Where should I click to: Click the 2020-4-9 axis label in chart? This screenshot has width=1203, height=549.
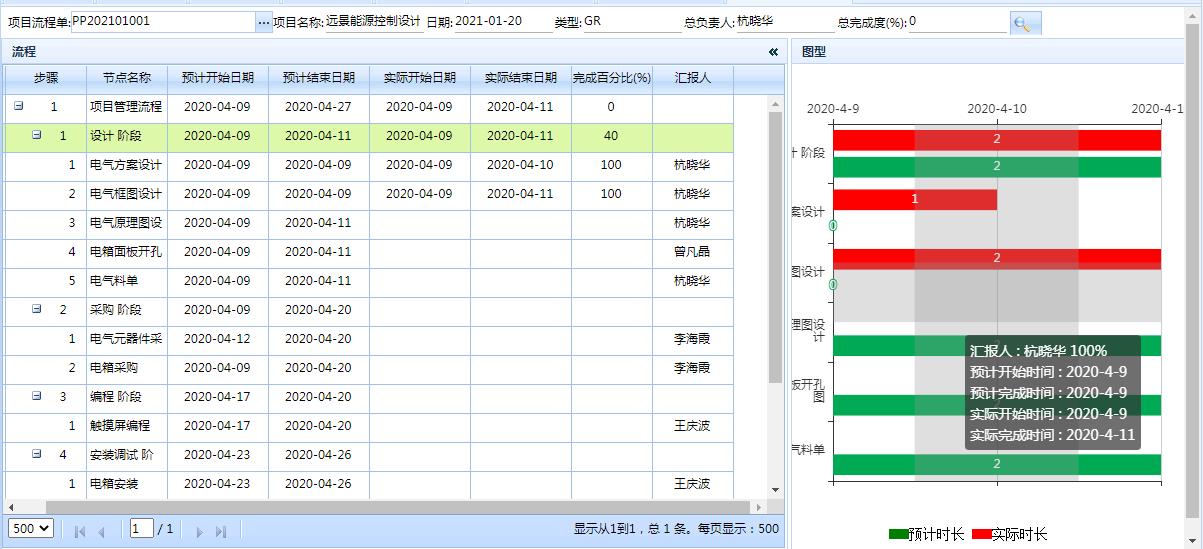pos(833,108)
